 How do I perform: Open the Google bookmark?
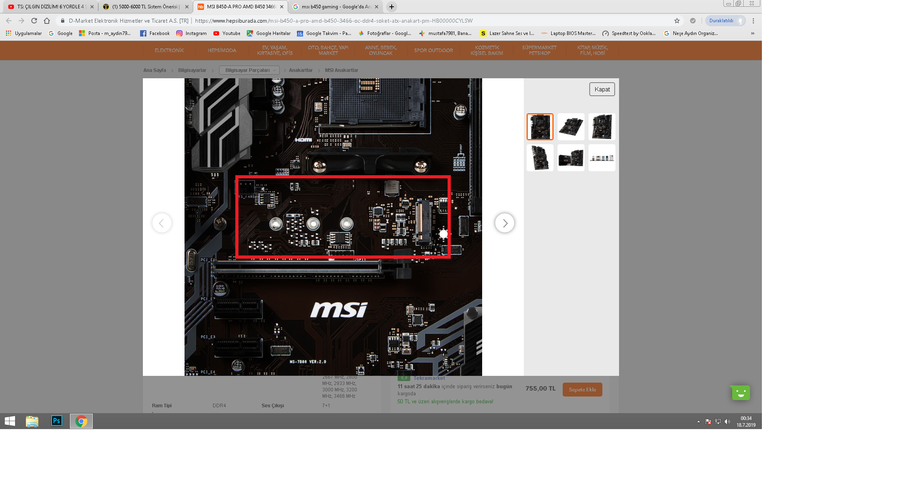click(60, 33)
